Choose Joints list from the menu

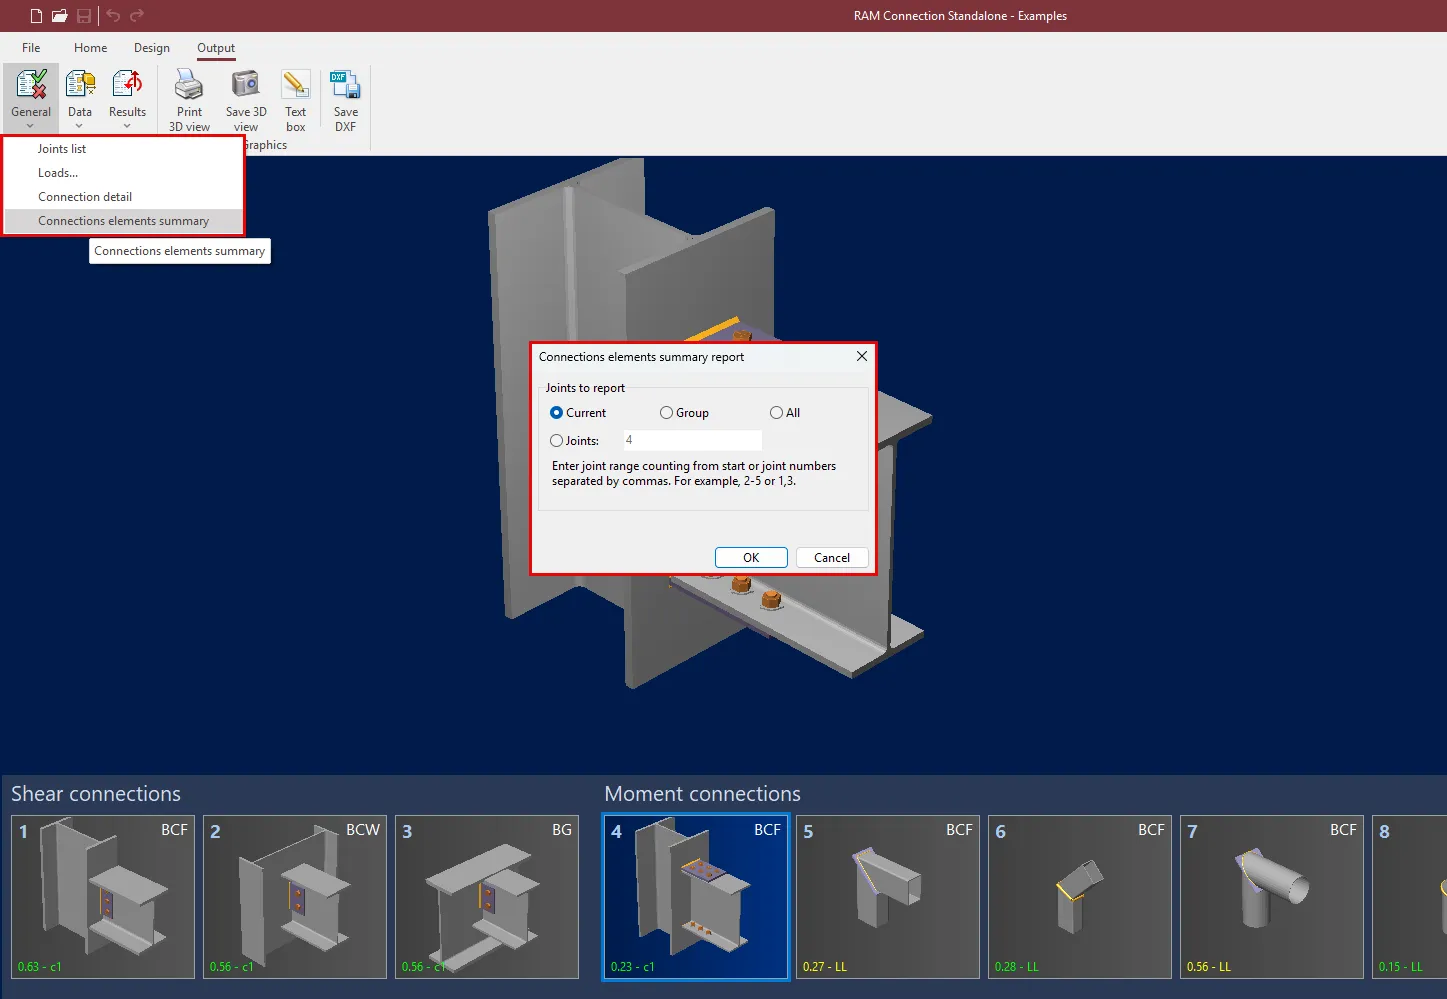pos(124,149)
